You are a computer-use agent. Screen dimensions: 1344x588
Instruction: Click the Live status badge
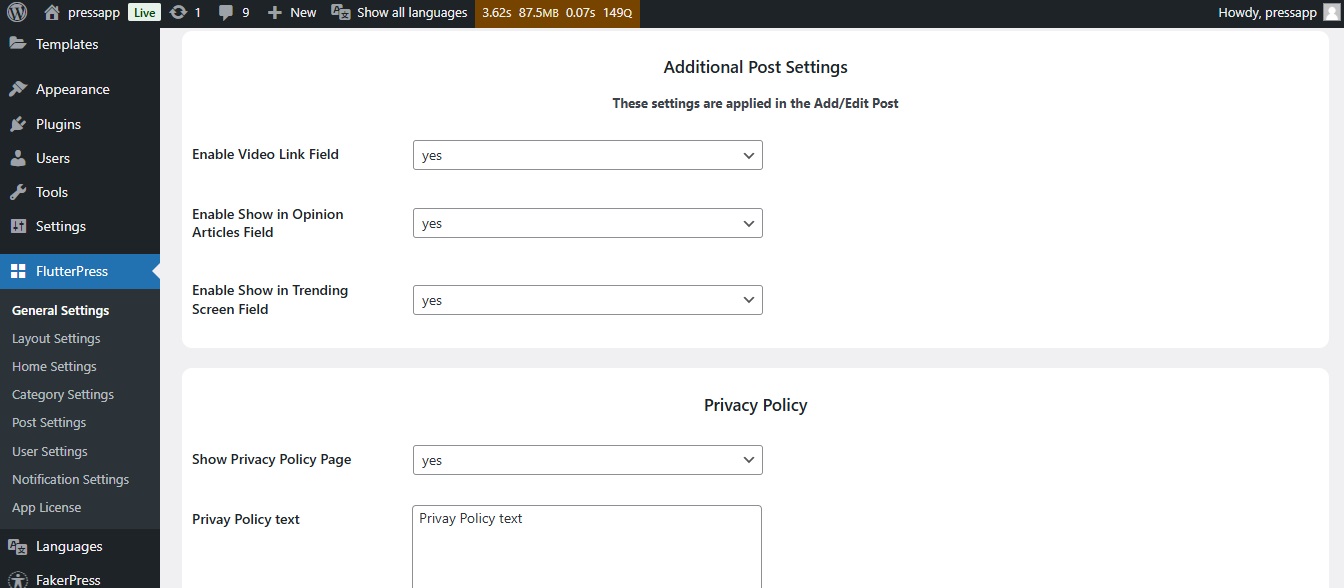point(144,13)
